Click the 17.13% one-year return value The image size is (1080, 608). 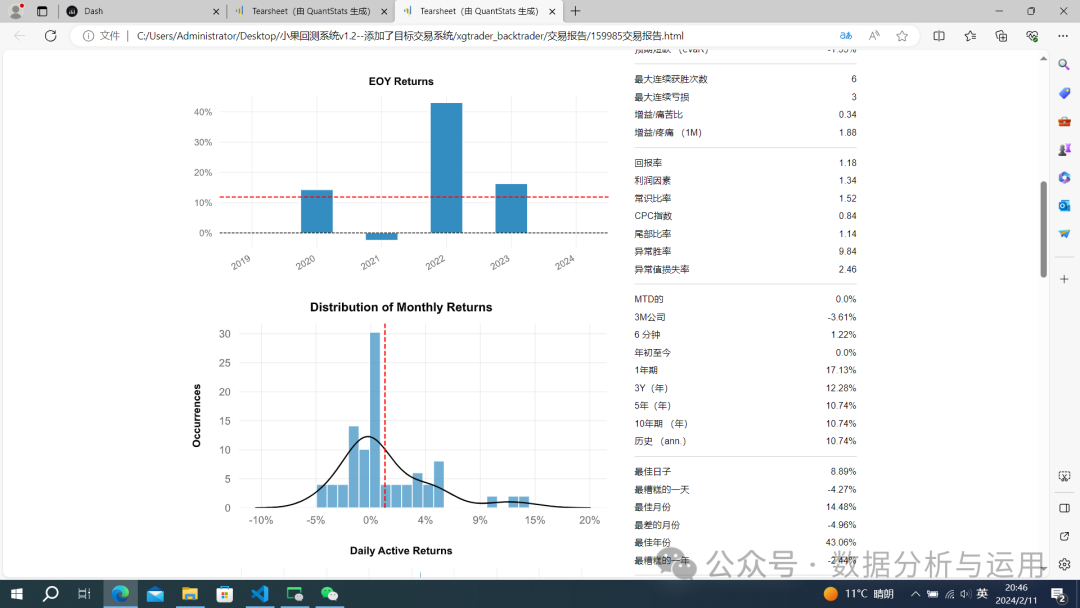point(841,370)
